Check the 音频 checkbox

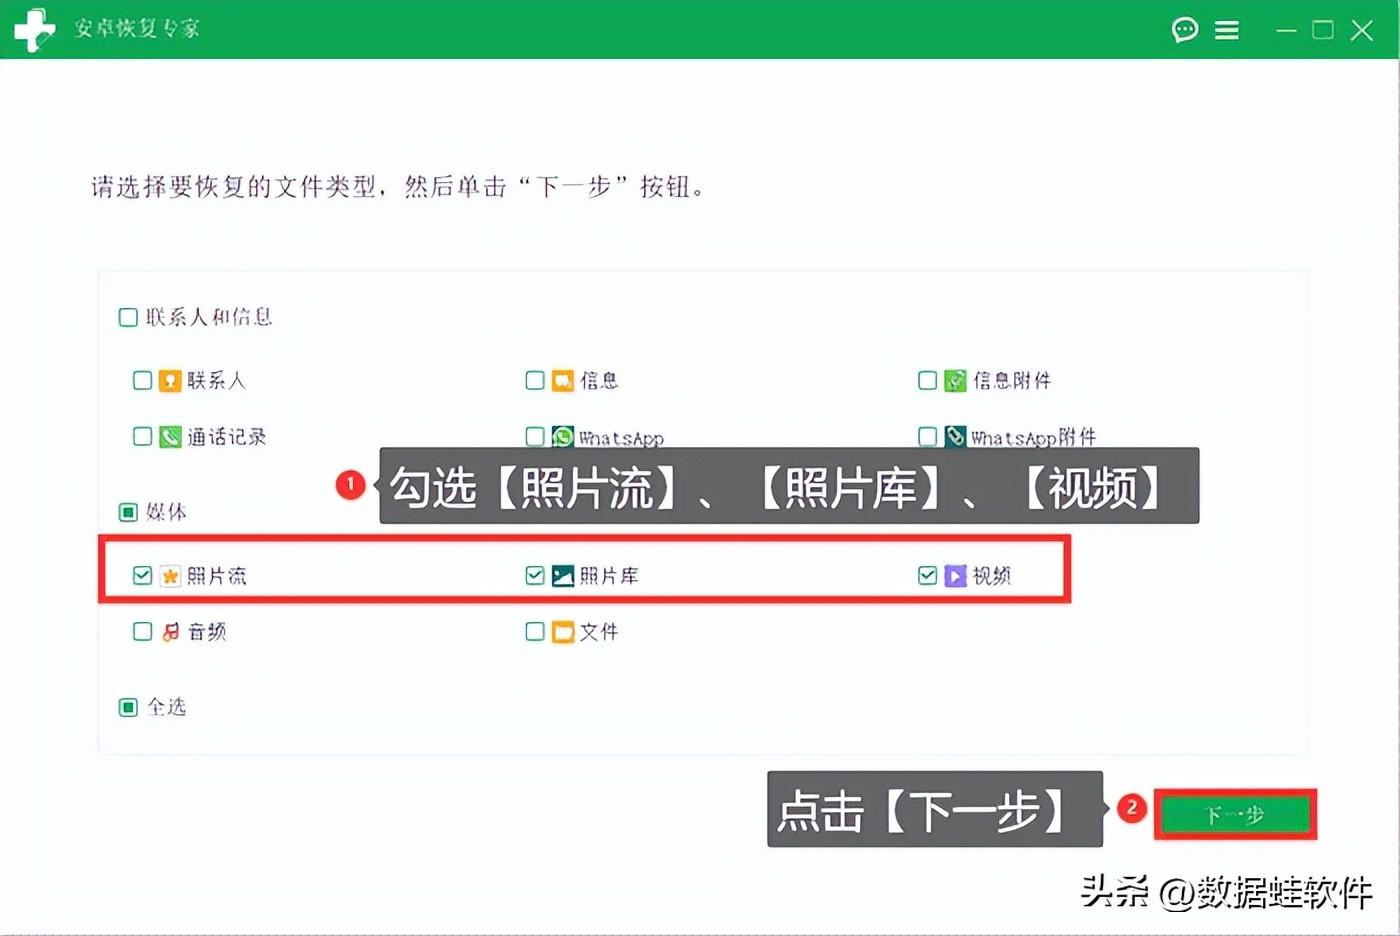[x=142, y=632]
